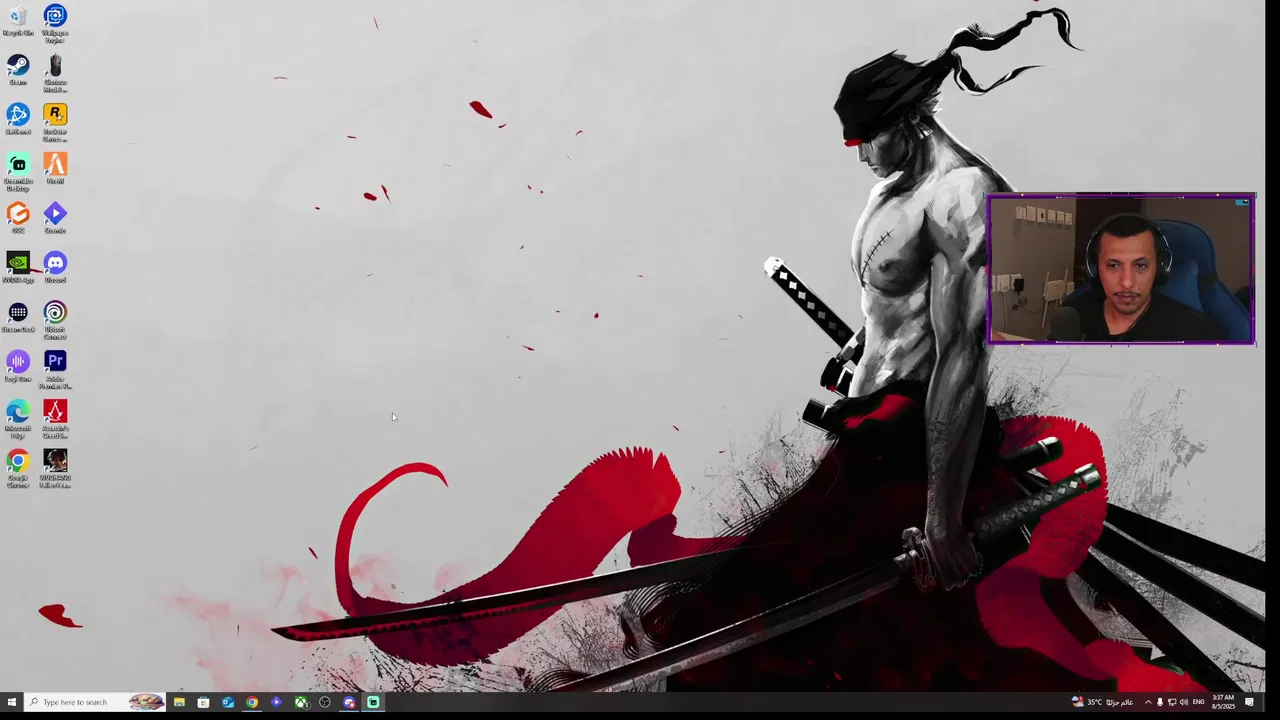Open the purple diamond app in taskbar
Screen dimensions: 1280x720
[x=276, y=702]
